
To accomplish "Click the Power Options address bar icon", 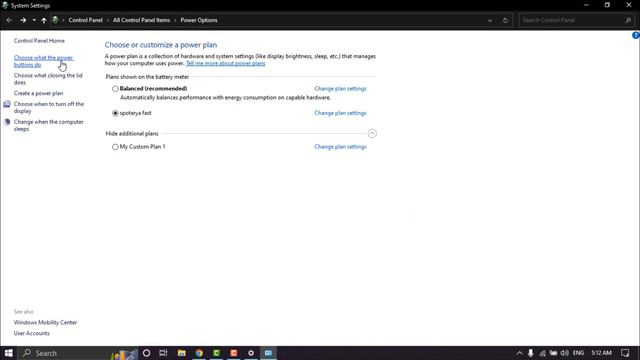I will tap(55, 20).
